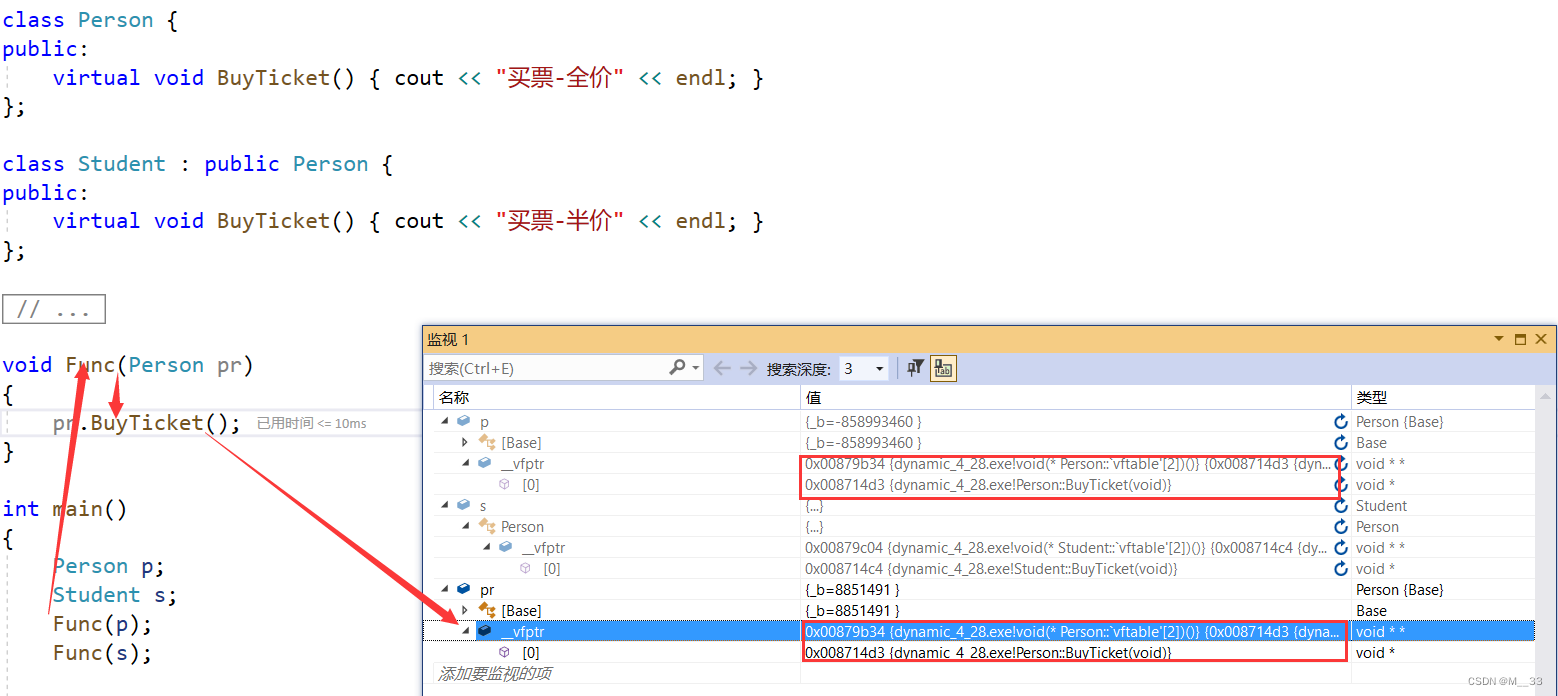Screen dimensions: 1558x696
Task: Click the 'Person {Base}' type cell for pr
Action: [1399, 590]
